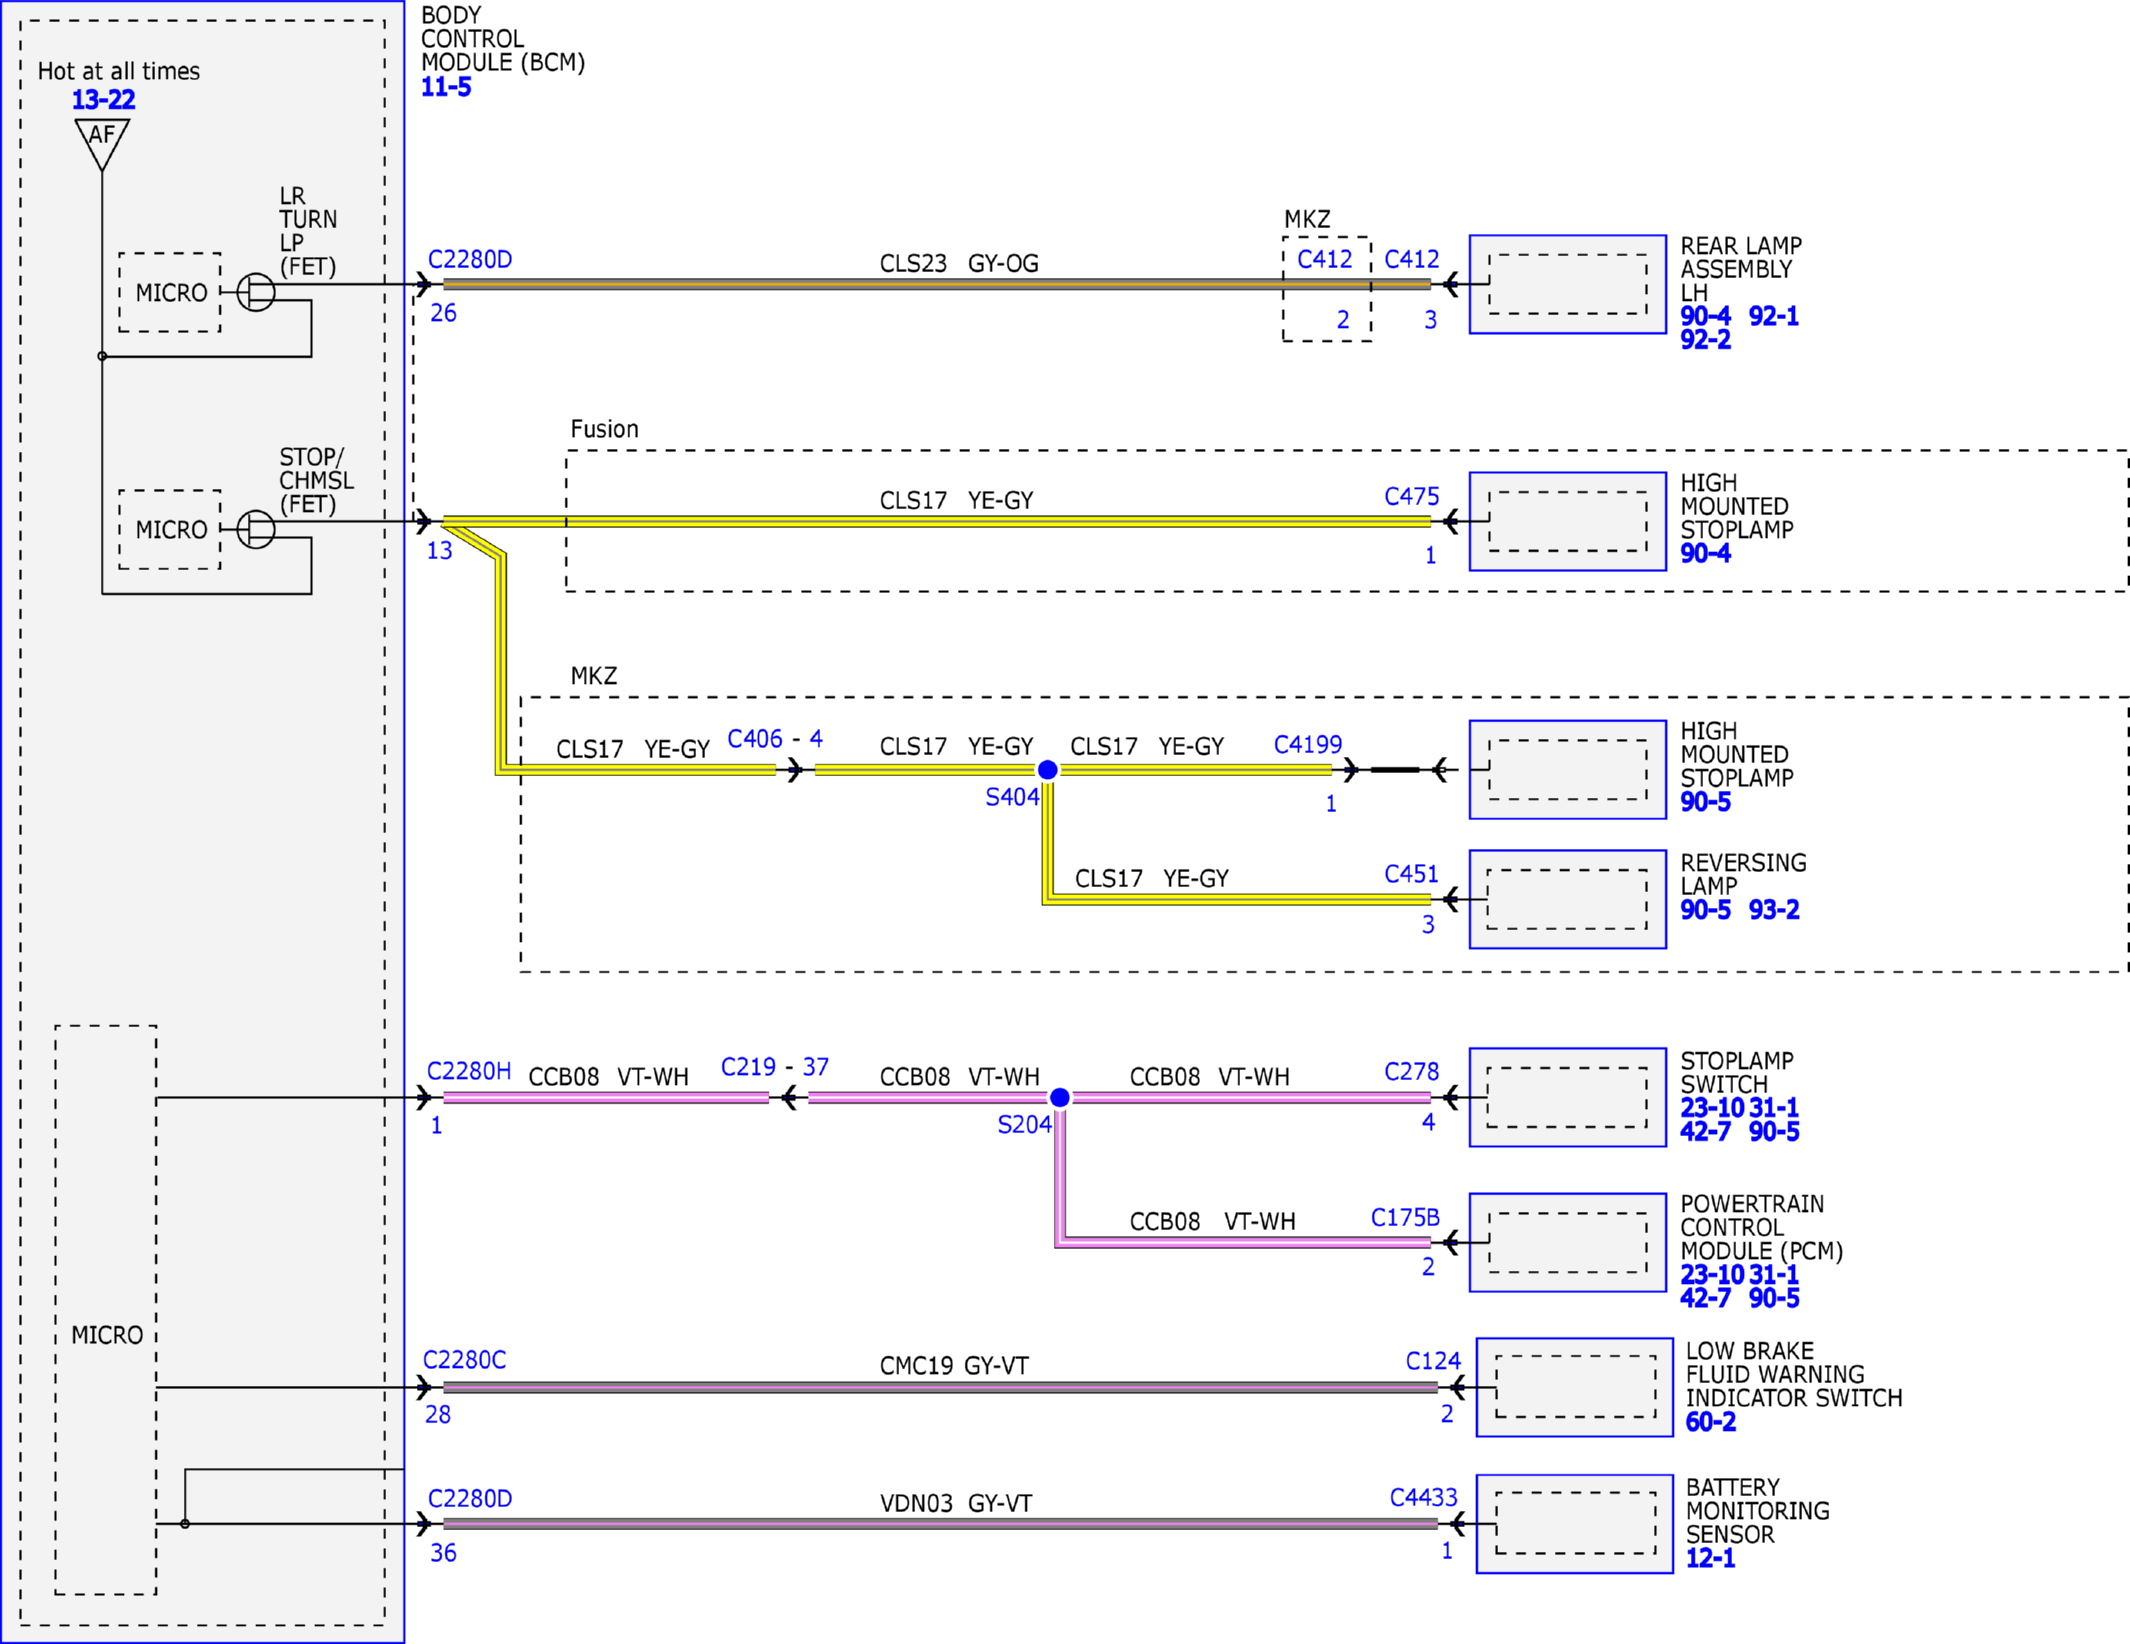This screenshot has height=1644, width=2130.
Task: Select the STOP/CHMSL FET symbol
Action: pos(256,529)
